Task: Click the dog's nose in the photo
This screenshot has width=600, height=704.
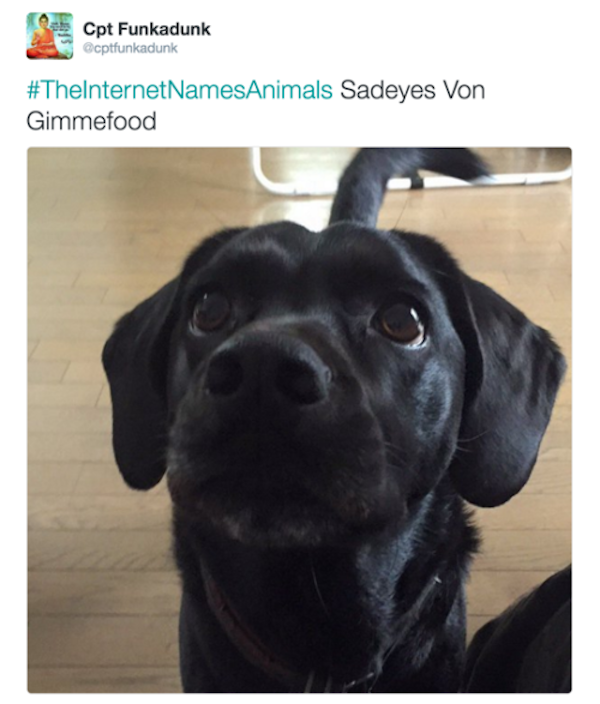Action: pyautogui.click(x=269, y=370)
